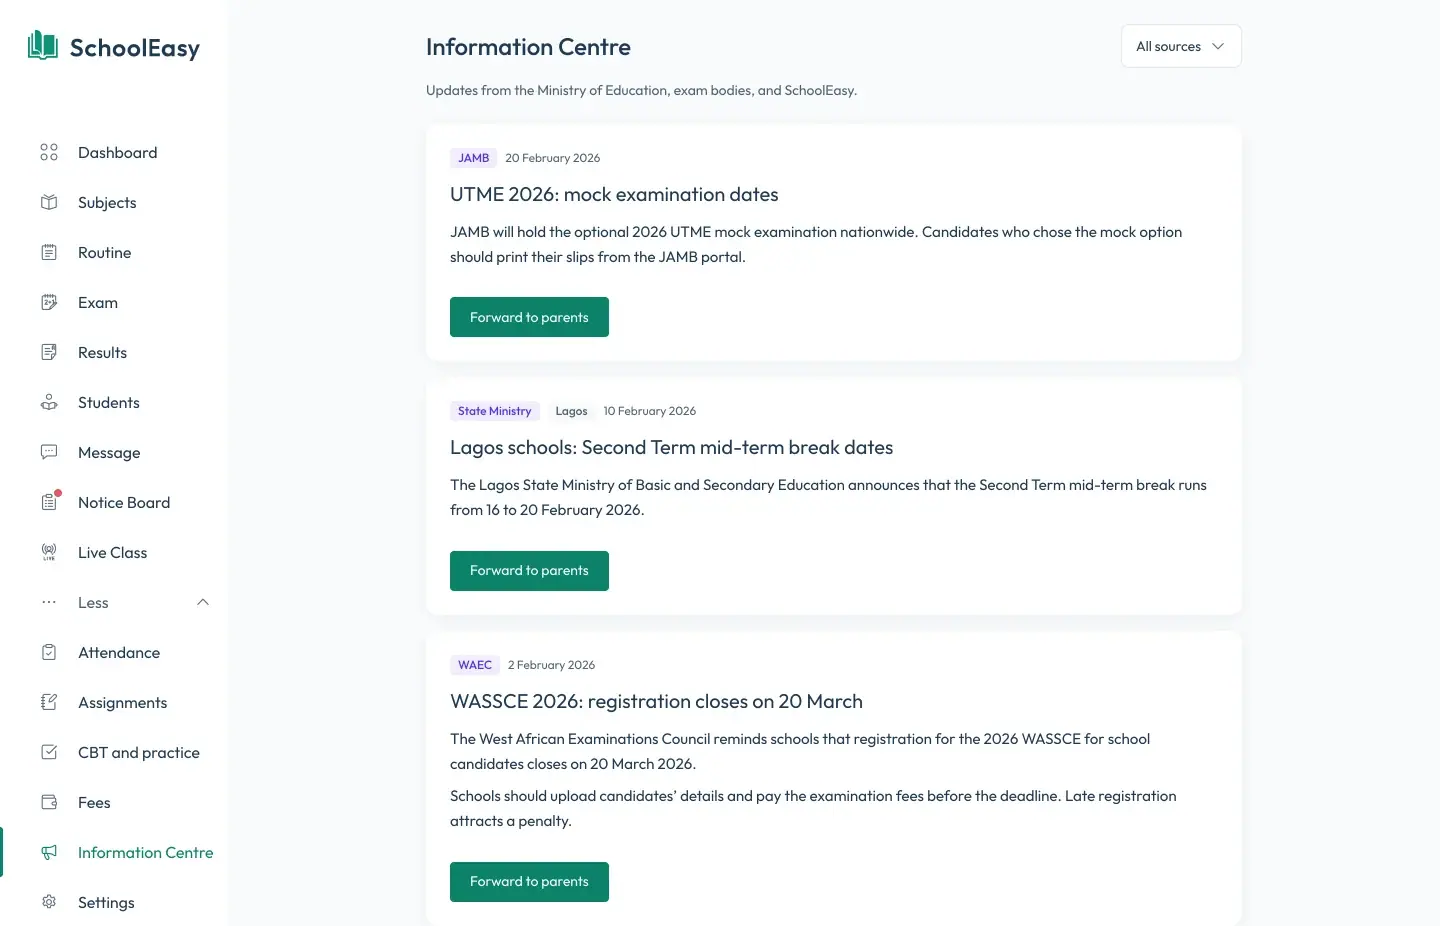The width and height of the screenshot is (1440, 926).
Task: Open the Message section
Action: coord(109,452)
